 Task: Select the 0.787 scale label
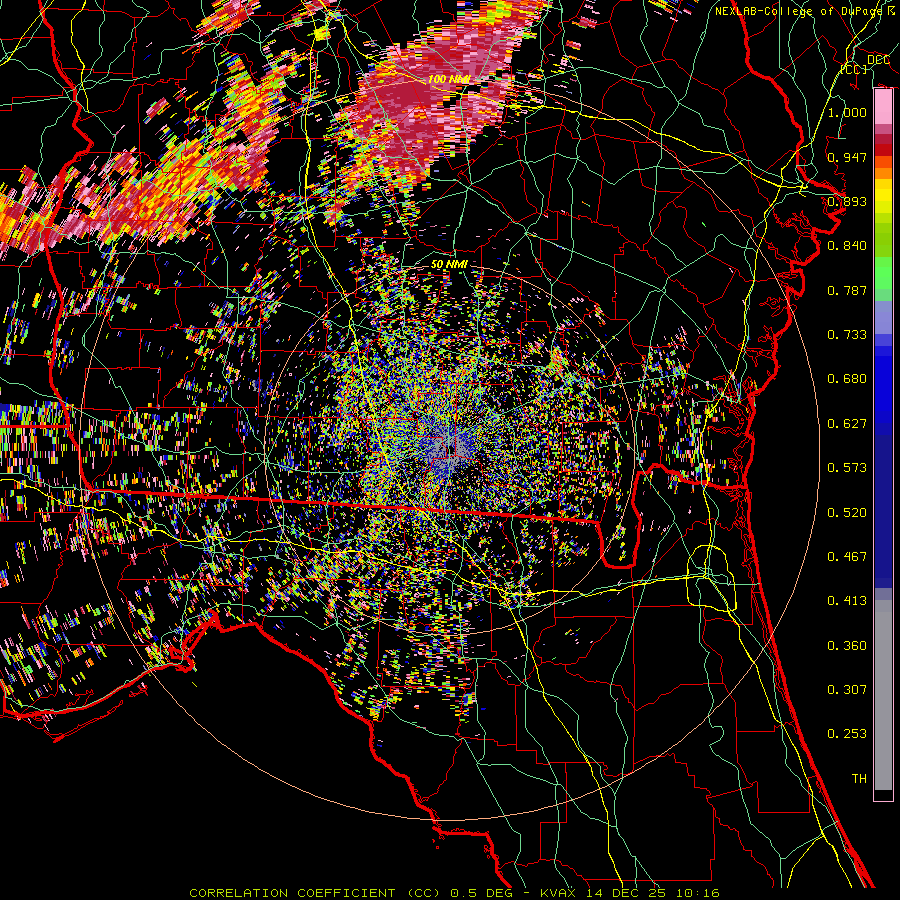pos(847,290)
